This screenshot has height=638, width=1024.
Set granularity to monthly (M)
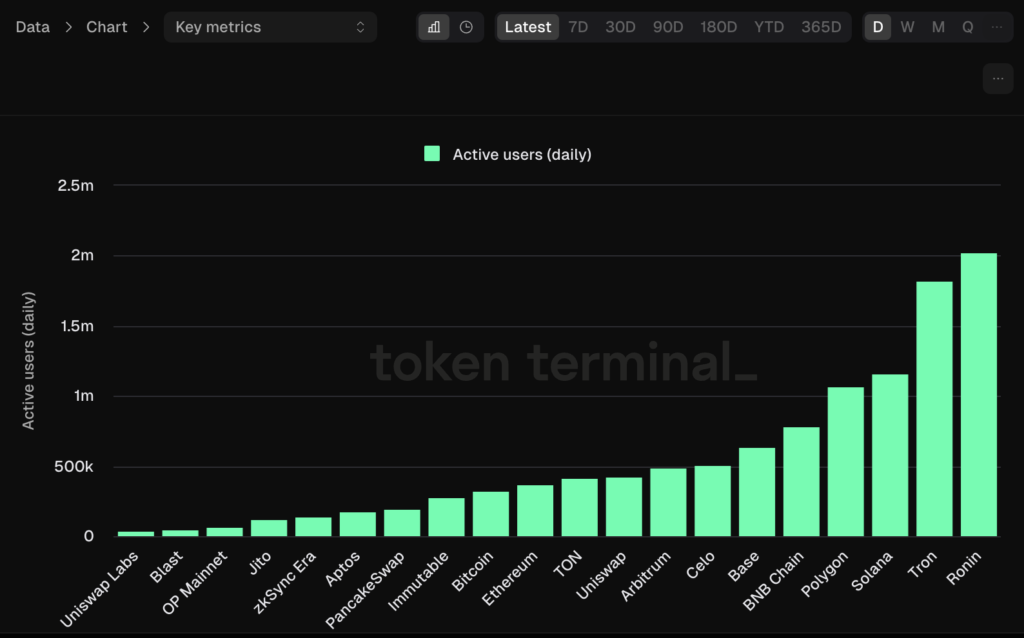click(938, 27)
